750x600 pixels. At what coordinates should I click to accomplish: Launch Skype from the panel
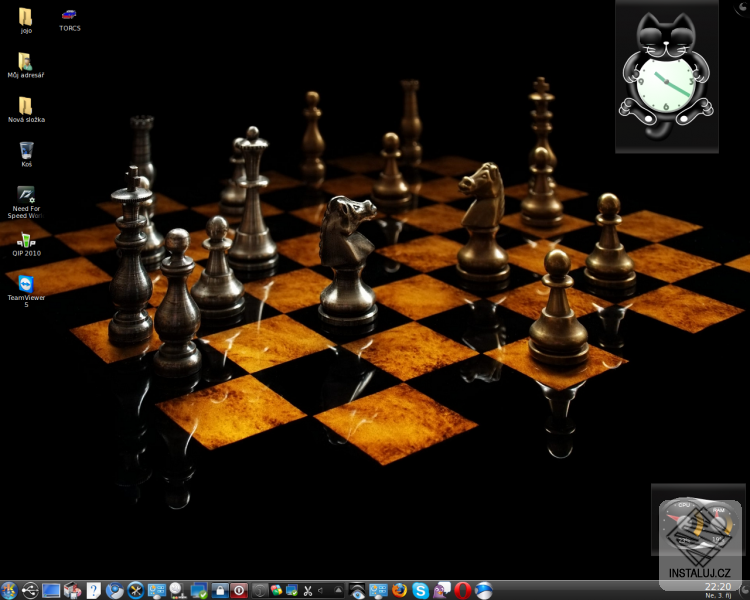pos(420,590)
